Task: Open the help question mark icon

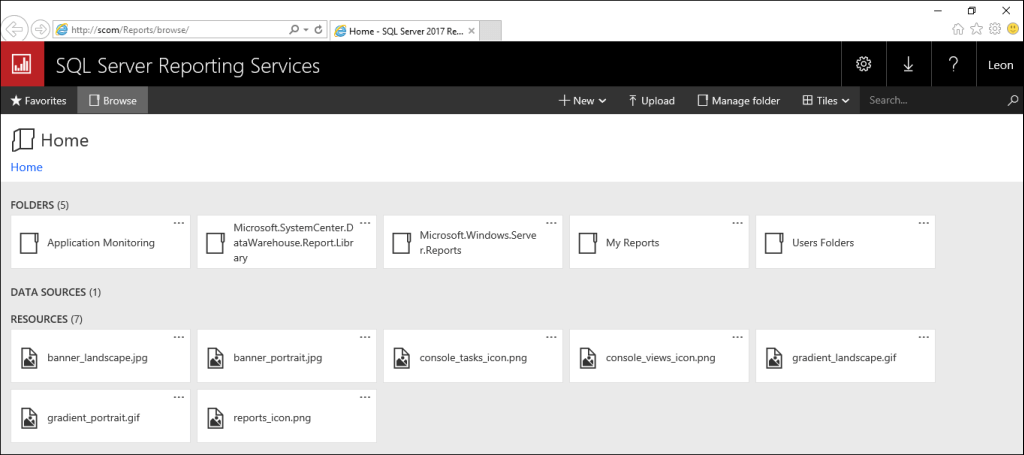Action: click(953, 64)
